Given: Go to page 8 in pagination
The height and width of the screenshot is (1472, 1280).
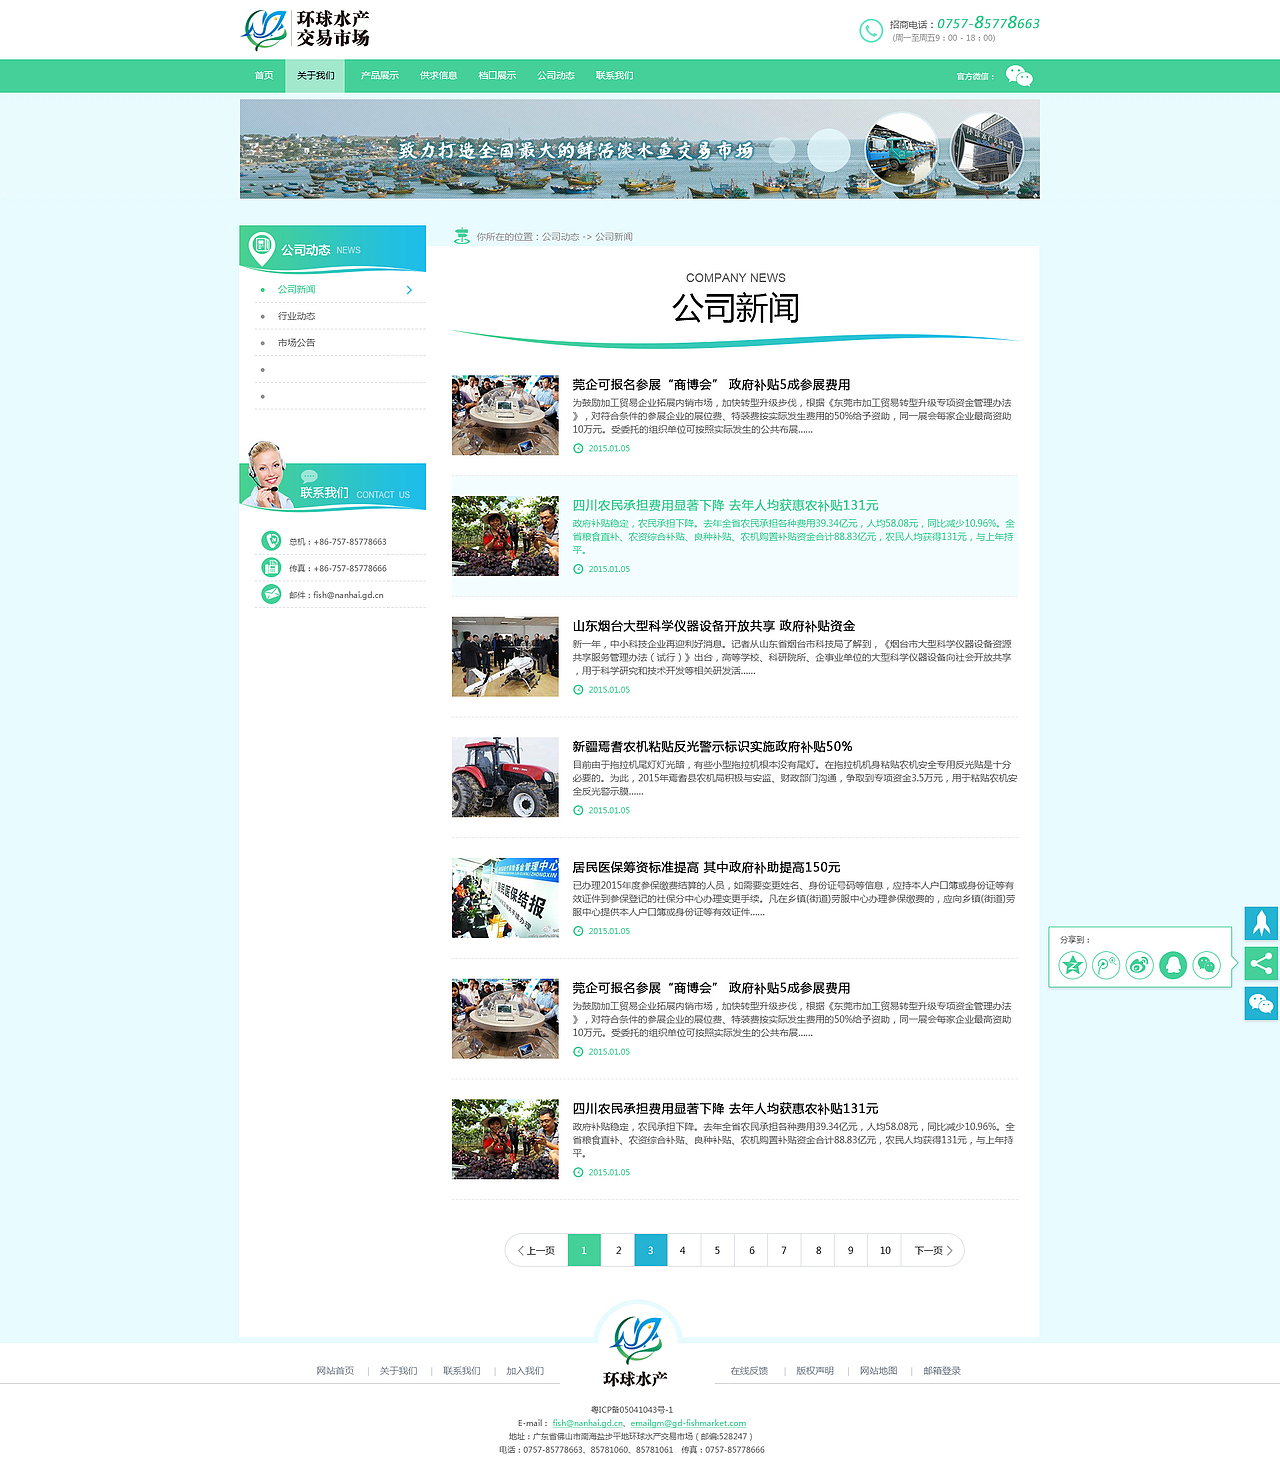Looking at the screenshot, I should 818,1250.
